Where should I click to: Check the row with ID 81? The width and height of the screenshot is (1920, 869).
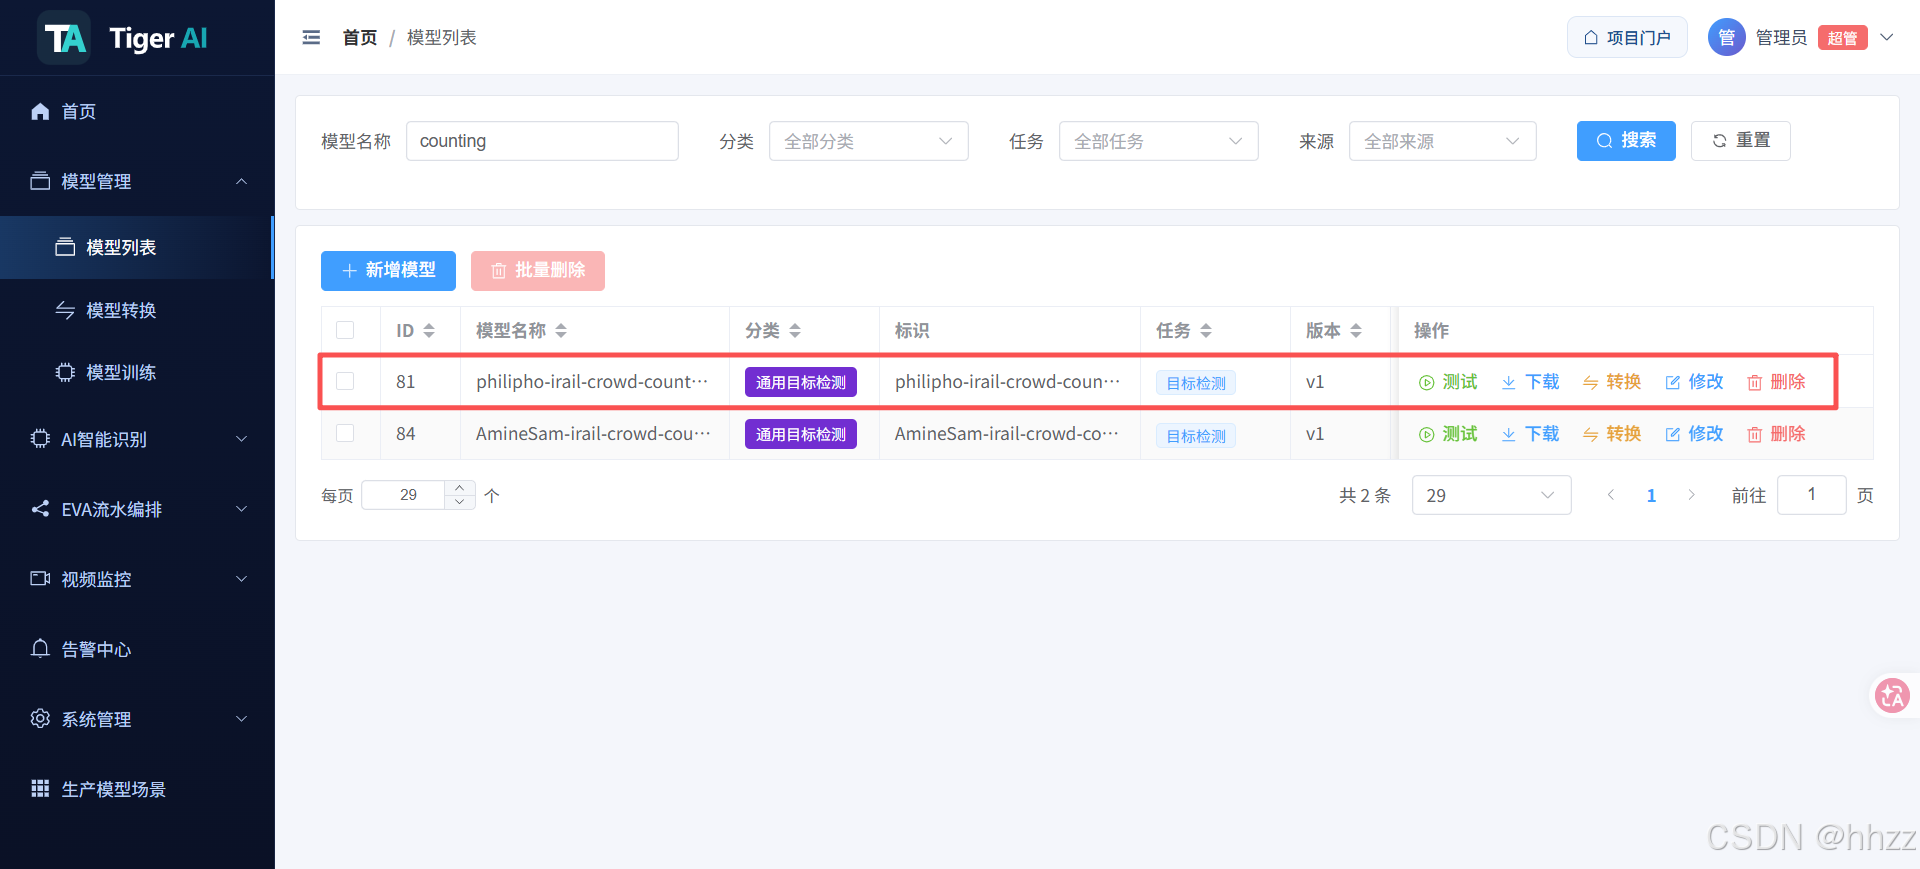click(x=345, y=381)
